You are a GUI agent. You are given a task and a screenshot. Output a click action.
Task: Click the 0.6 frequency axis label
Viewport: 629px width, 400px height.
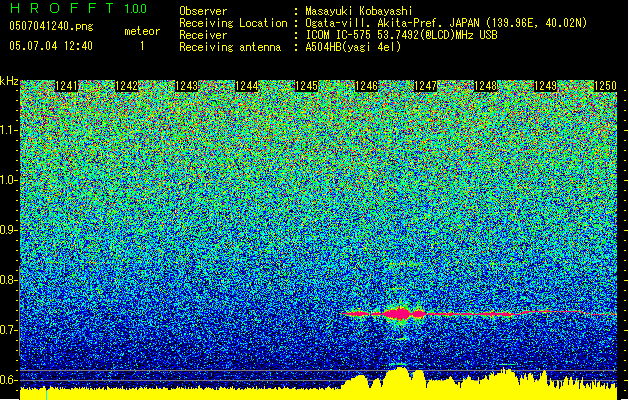tap(9, 380)
